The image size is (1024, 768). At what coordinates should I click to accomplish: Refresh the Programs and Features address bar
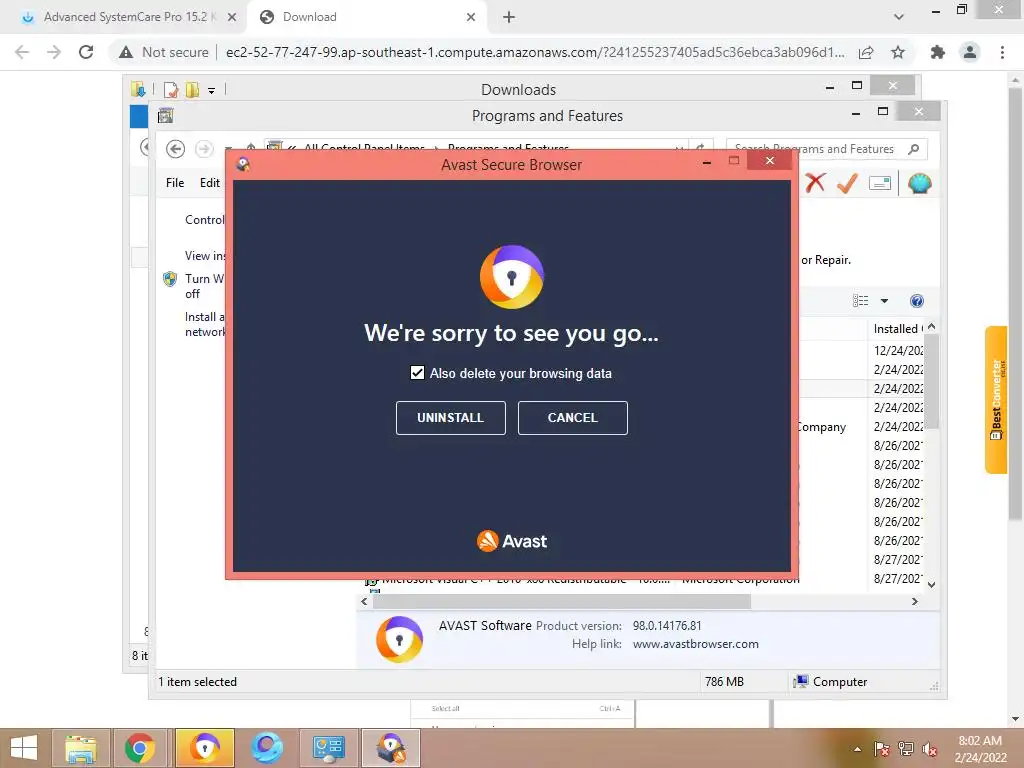(701, 149)
